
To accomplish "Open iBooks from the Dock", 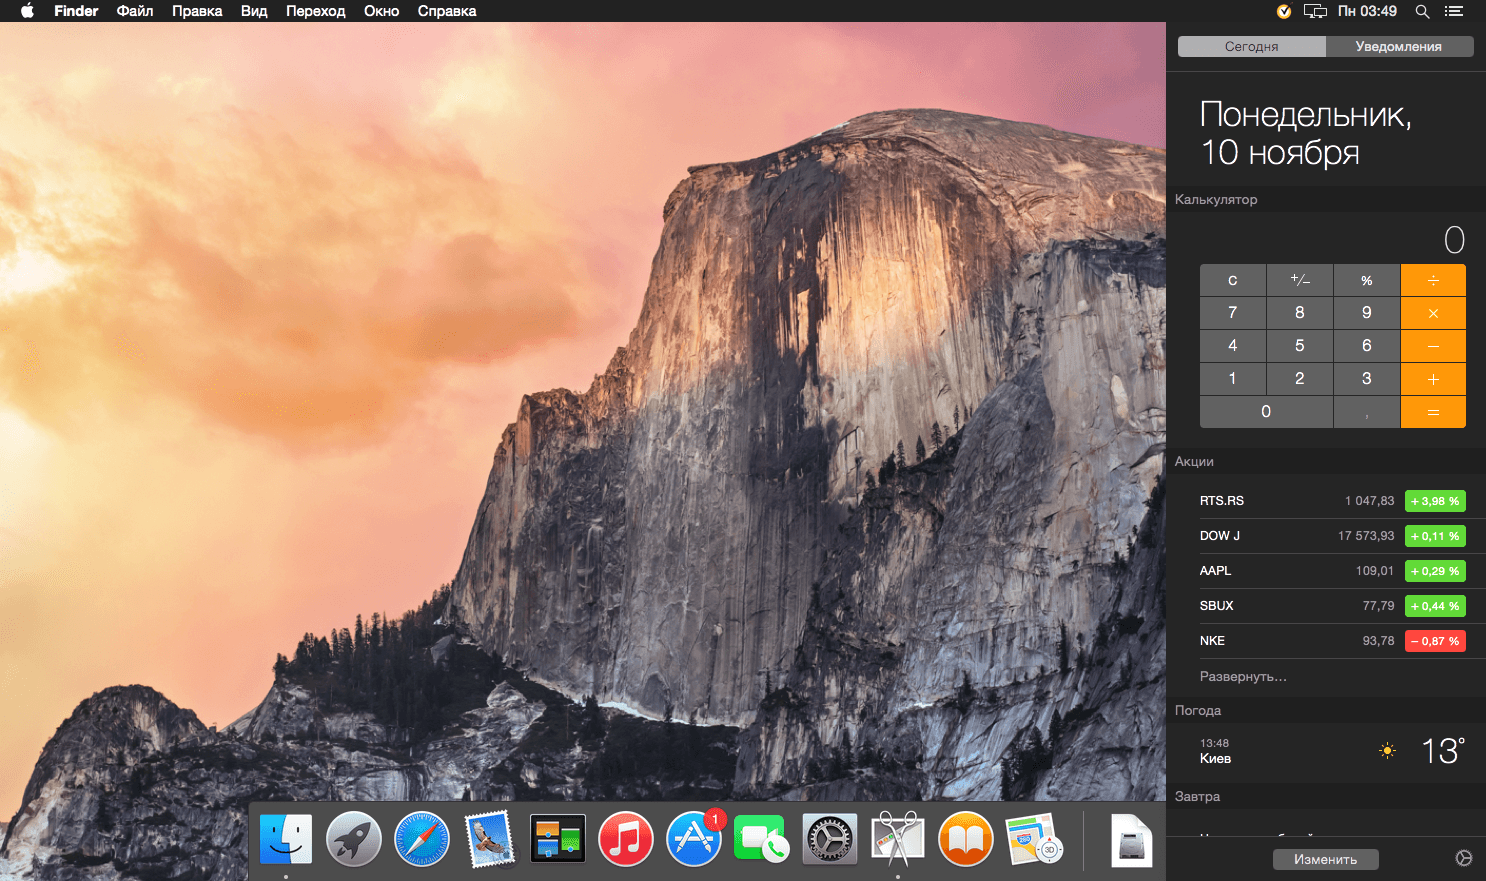I will point(965,838).
